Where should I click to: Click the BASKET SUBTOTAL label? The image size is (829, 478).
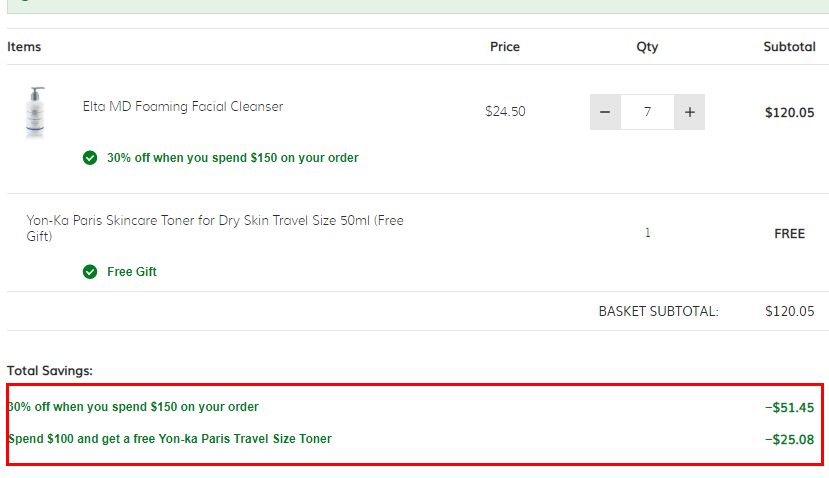pos(659,311)
